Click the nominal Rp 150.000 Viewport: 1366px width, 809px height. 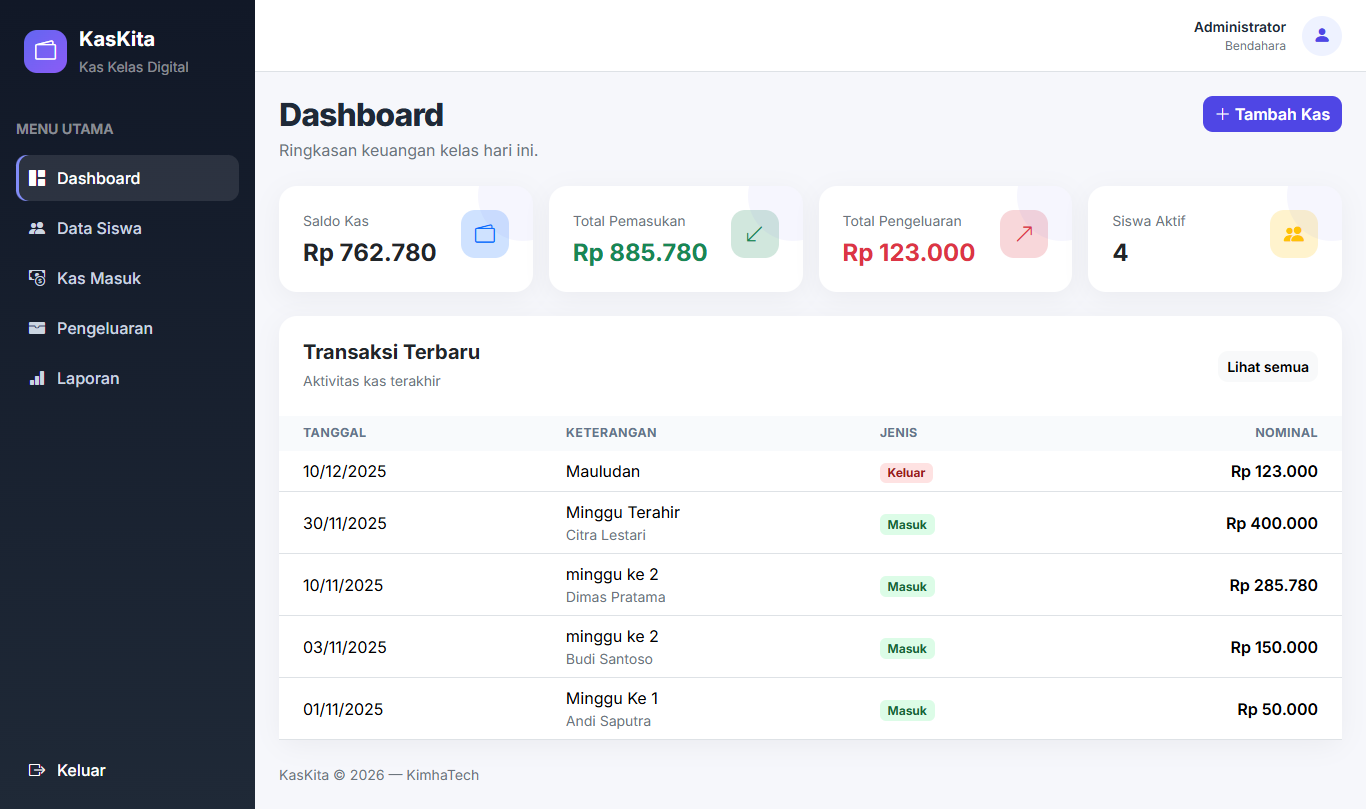point(1274,647)
